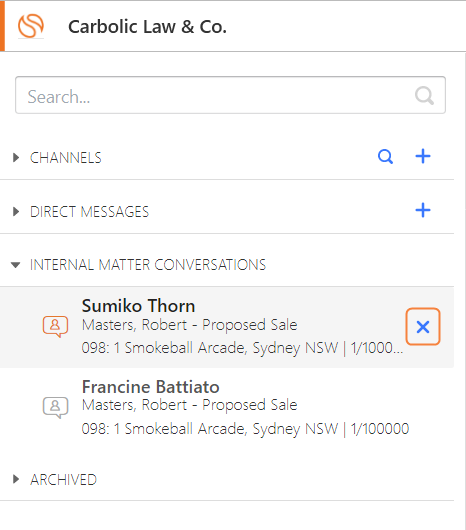Click the Carbolic Law & Co. title
Image resolution: width=466 pixels, height=530 pixels.
coord(147,27)
